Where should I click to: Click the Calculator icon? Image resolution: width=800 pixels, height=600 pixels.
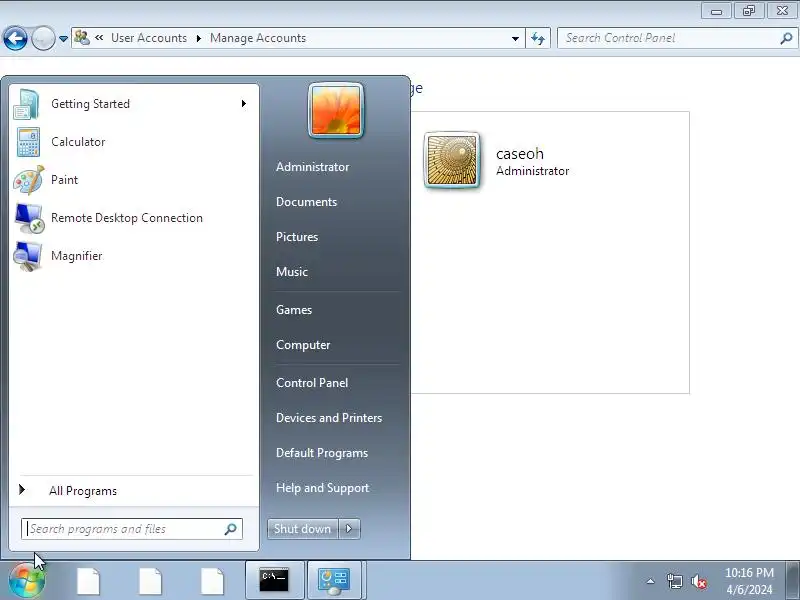tap(28, 142)
